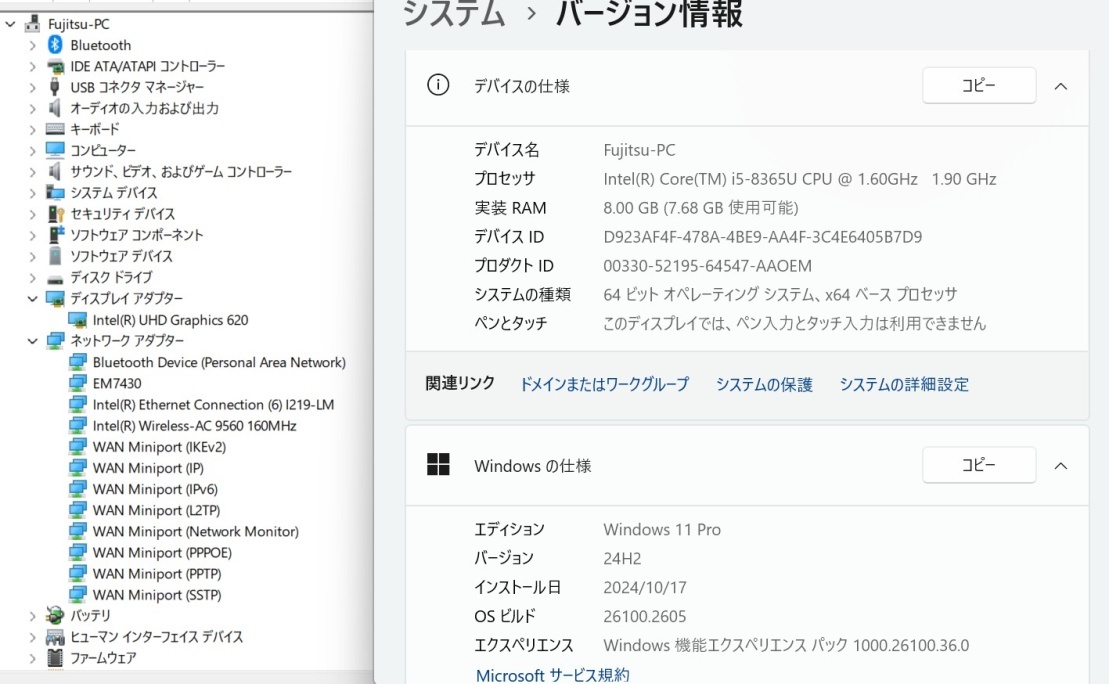
Task: Collapse the Fujitsu-PC root node
Action: [11, 24]
